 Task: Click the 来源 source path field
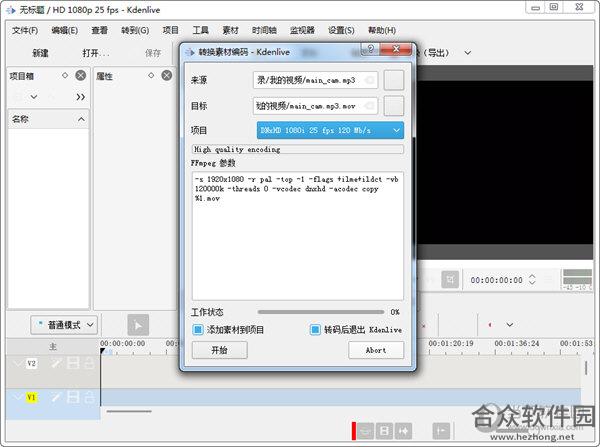315,80
